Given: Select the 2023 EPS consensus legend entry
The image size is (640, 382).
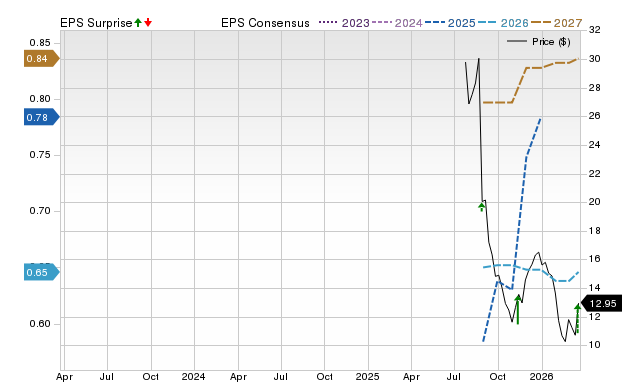Looking at the screenshot, I should (344, 23).
